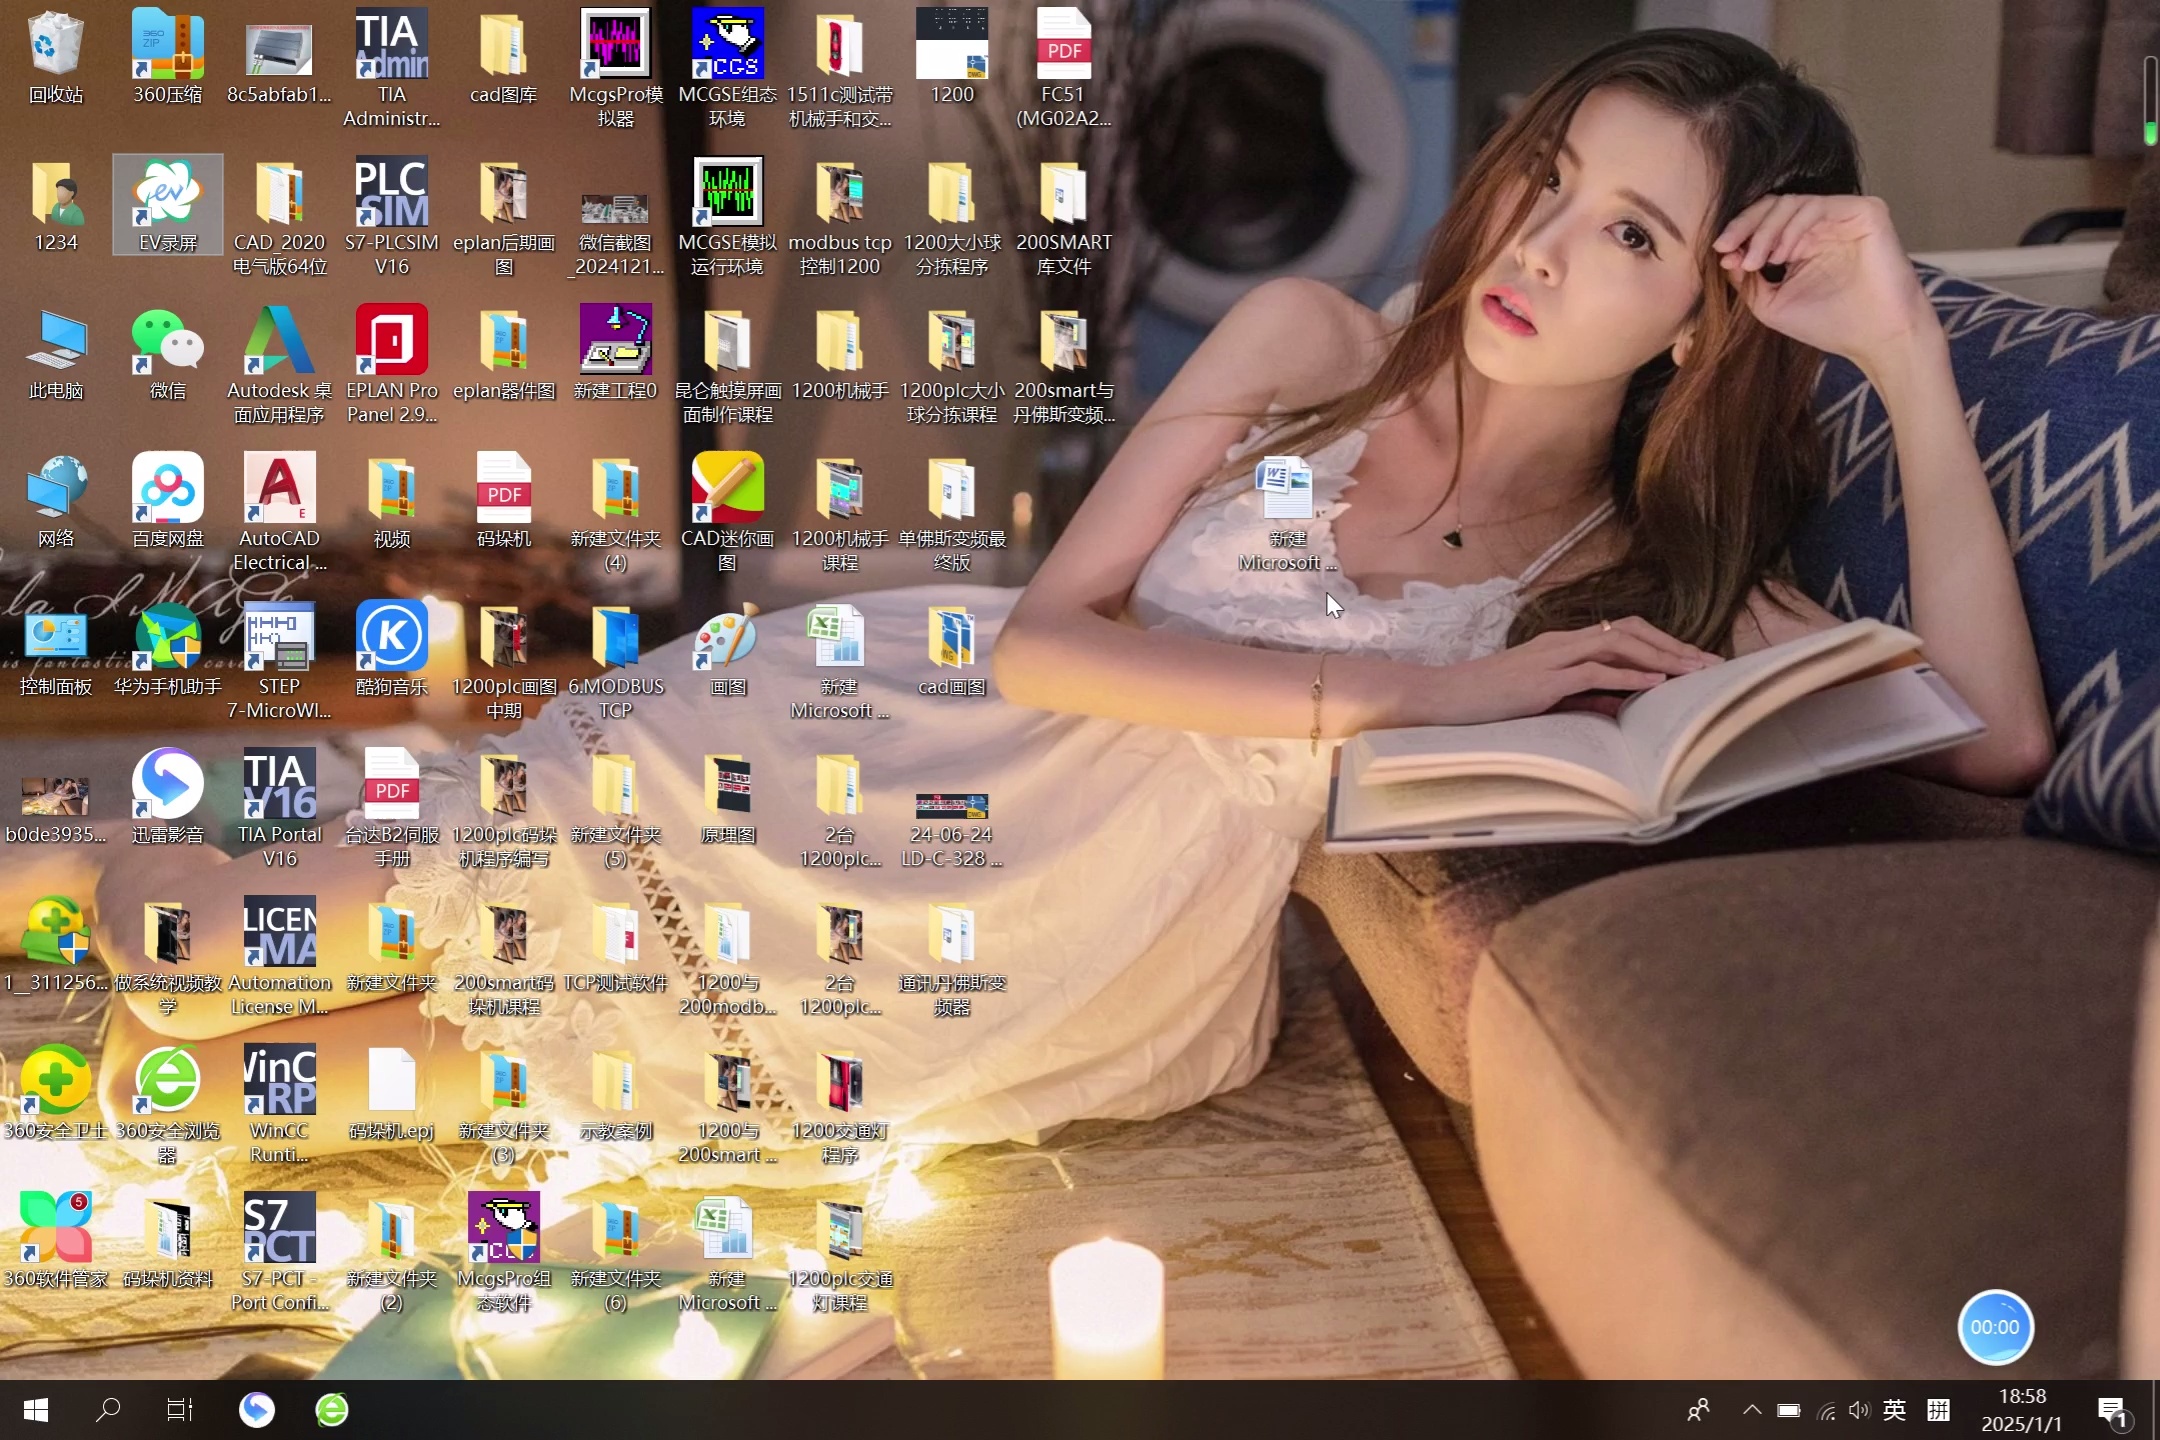2160x1440 pixels.
Task: Toggle the IME mode tray icon
Action: click(1938, 1410)
